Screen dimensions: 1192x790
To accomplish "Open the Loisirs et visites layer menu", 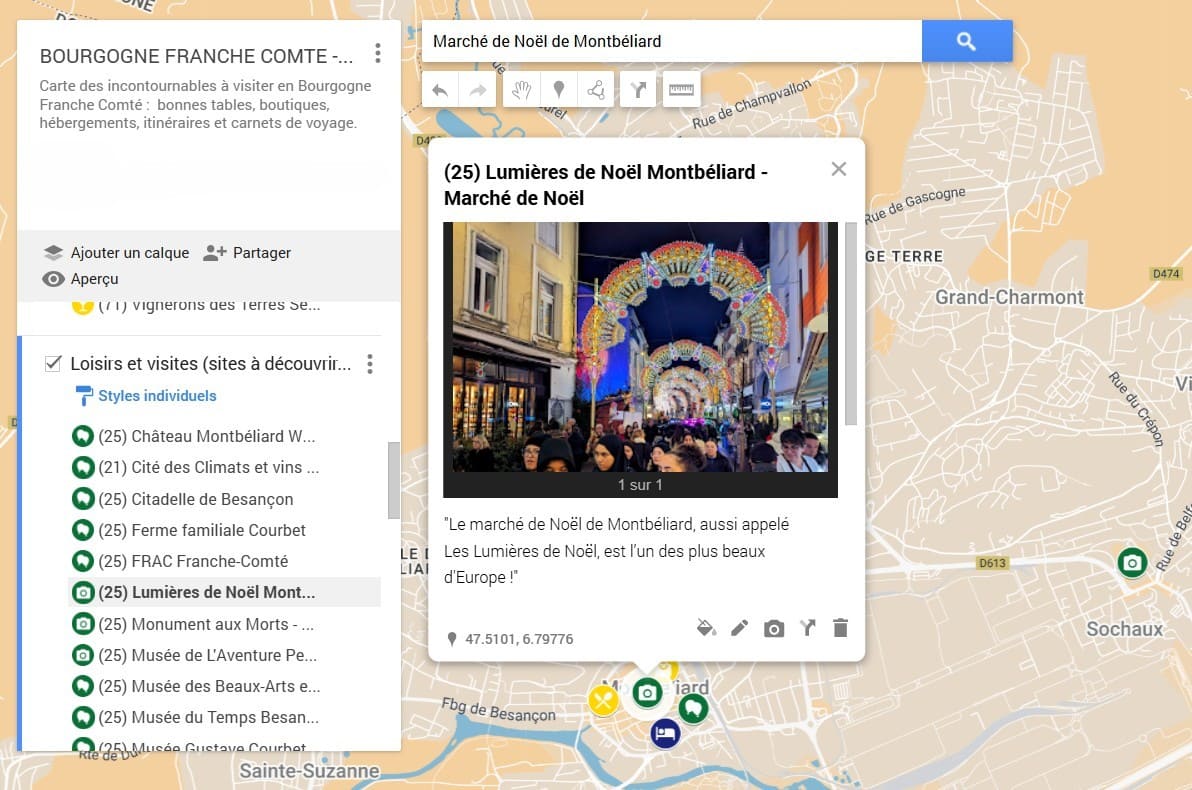I will (x=369, y=364).
